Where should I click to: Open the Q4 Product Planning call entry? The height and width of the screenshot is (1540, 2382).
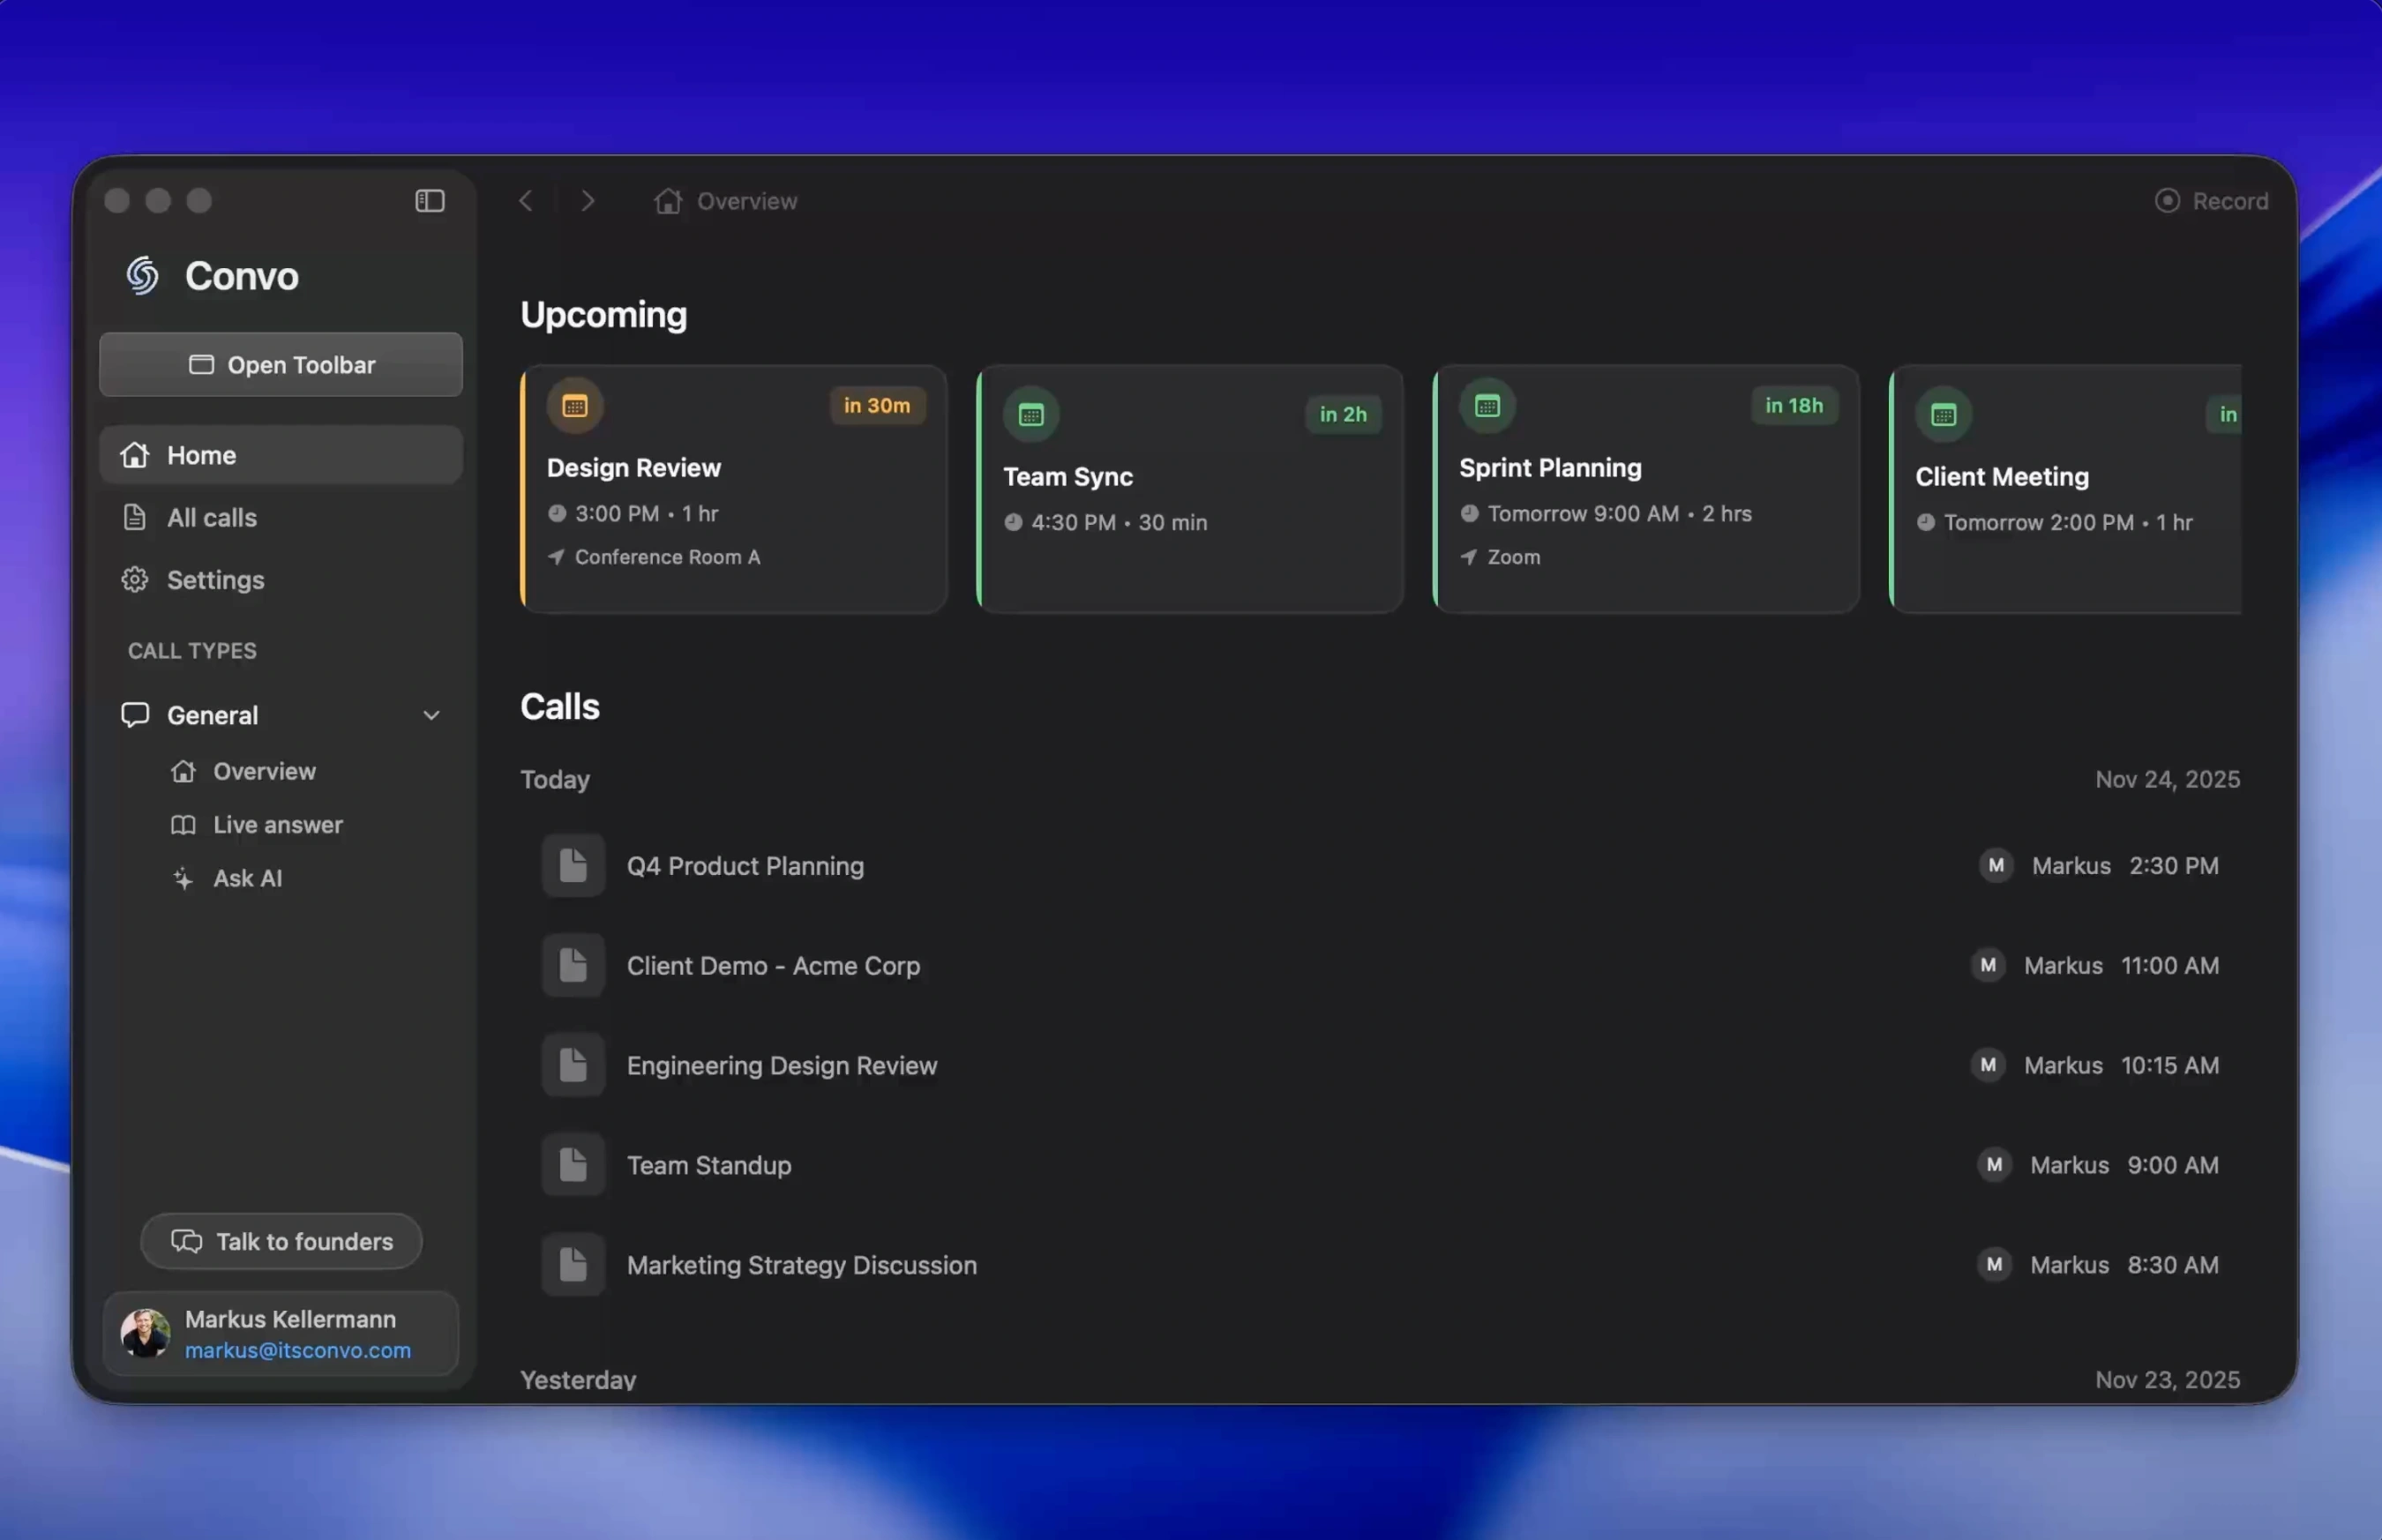coord(744,866)
